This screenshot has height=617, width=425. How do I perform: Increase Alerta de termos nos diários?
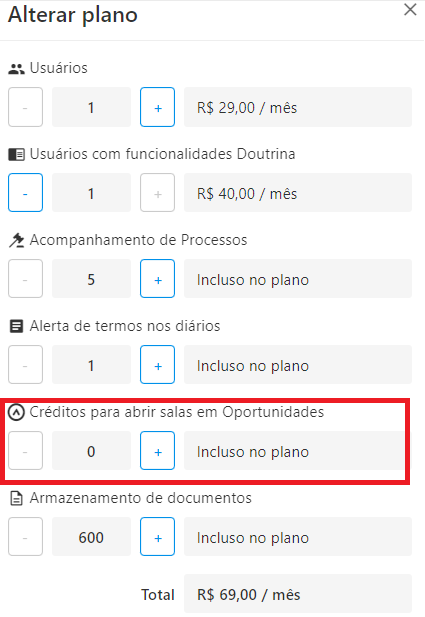[157, 364]
